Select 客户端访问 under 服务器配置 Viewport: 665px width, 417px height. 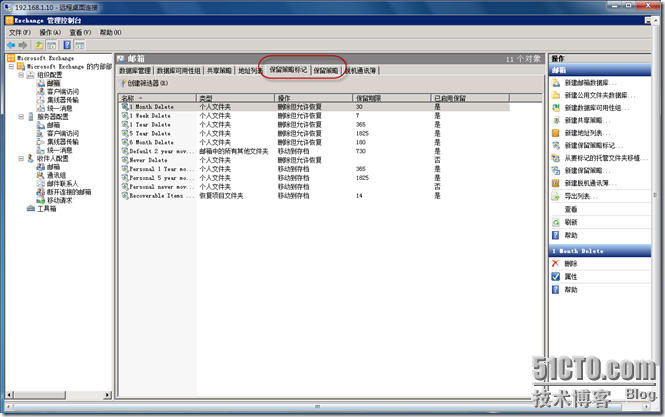[63, 133]
